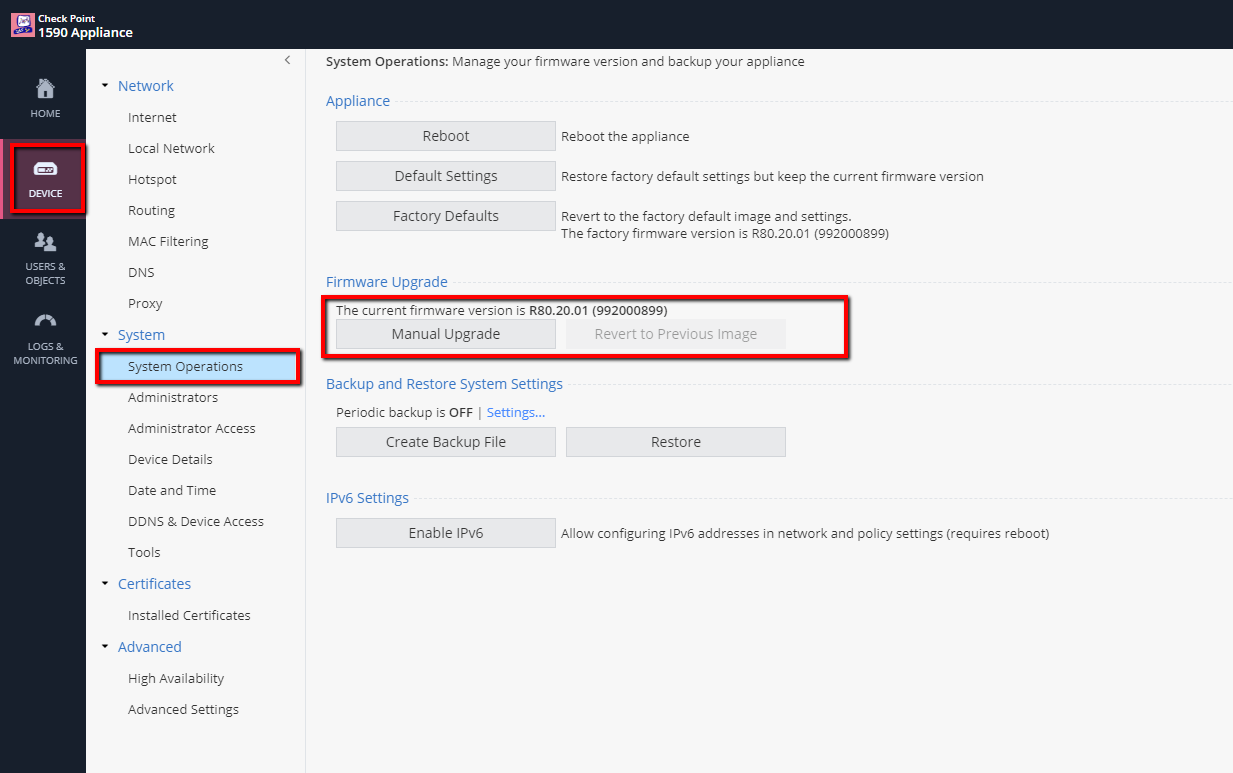Click Factory Defaults
The image size is (1233, 773).
[445, 215]
